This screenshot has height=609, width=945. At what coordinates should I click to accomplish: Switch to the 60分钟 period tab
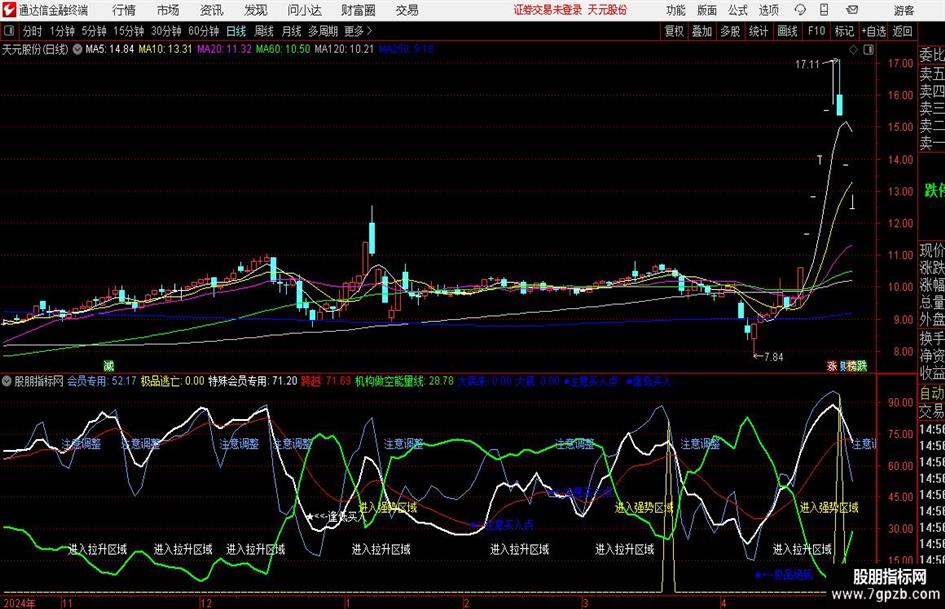point(204,31)
